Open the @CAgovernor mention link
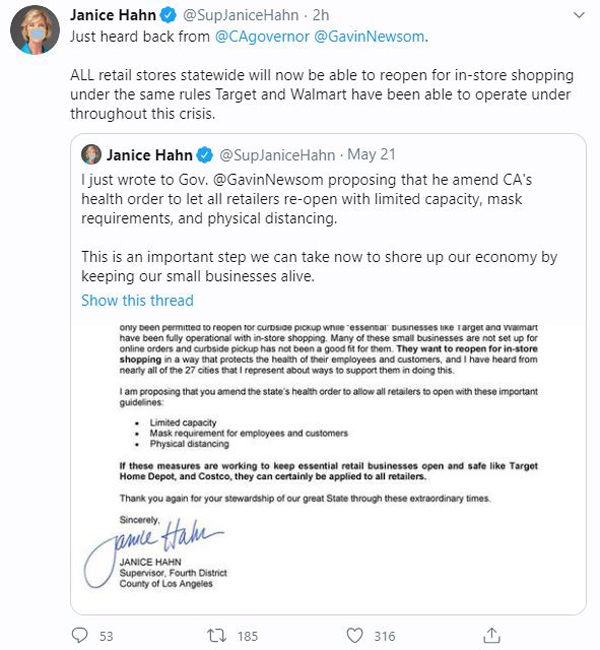This screenshot has height=650, width=600. coord(262,36)
